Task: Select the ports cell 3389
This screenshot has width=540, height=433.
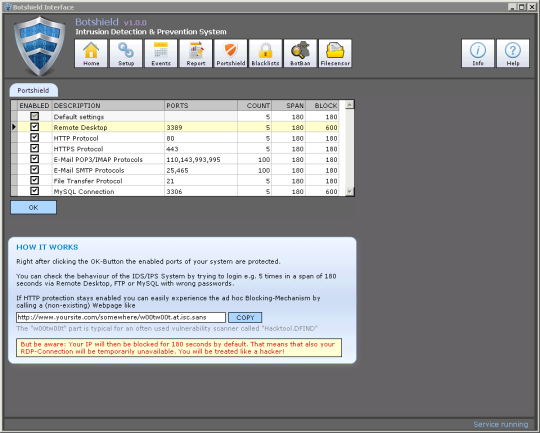Action: (201, 127)
